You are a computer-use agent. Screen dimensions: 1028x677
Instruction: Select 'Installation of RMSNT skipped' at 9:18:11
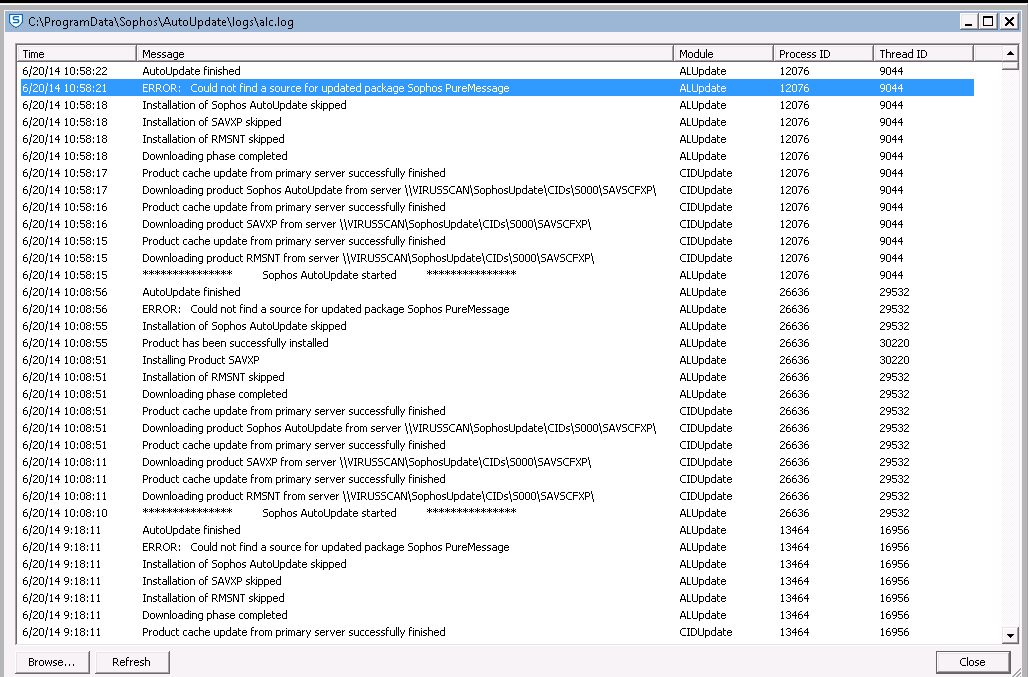tap(497, 598)
